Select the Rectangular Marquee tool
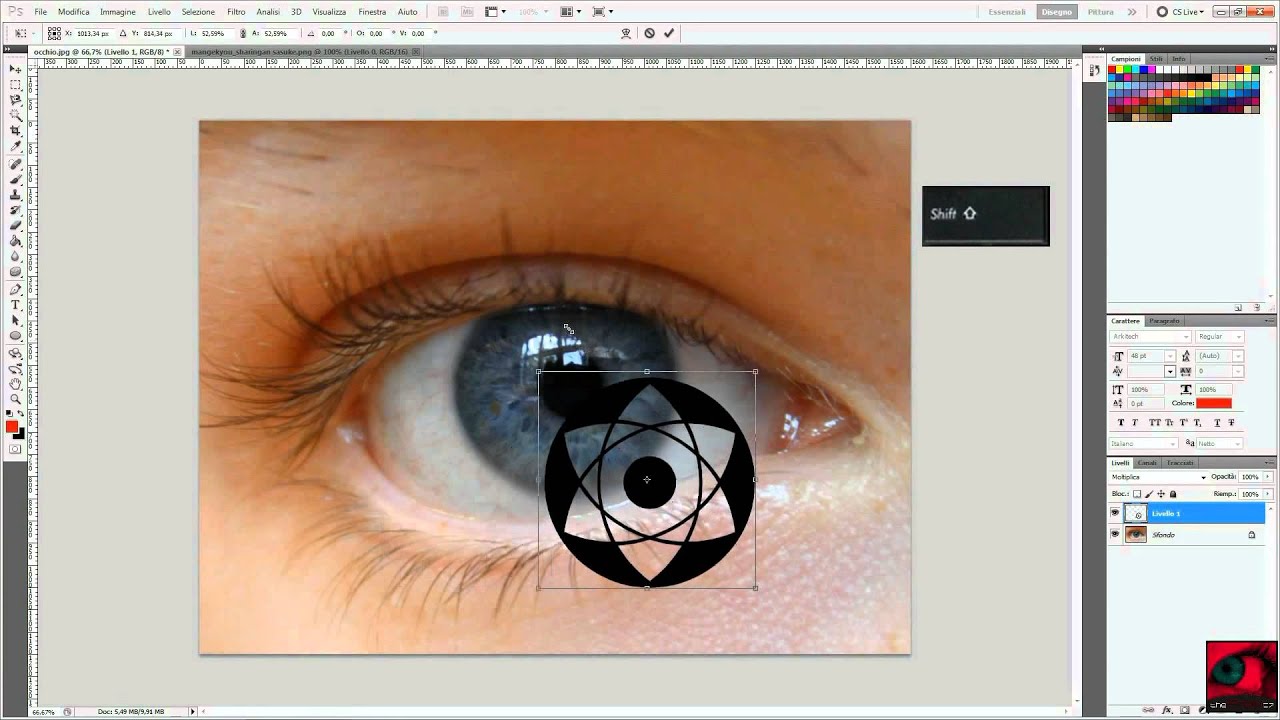This screenshot has height=720, width=1280. click(x=15, y=85)
